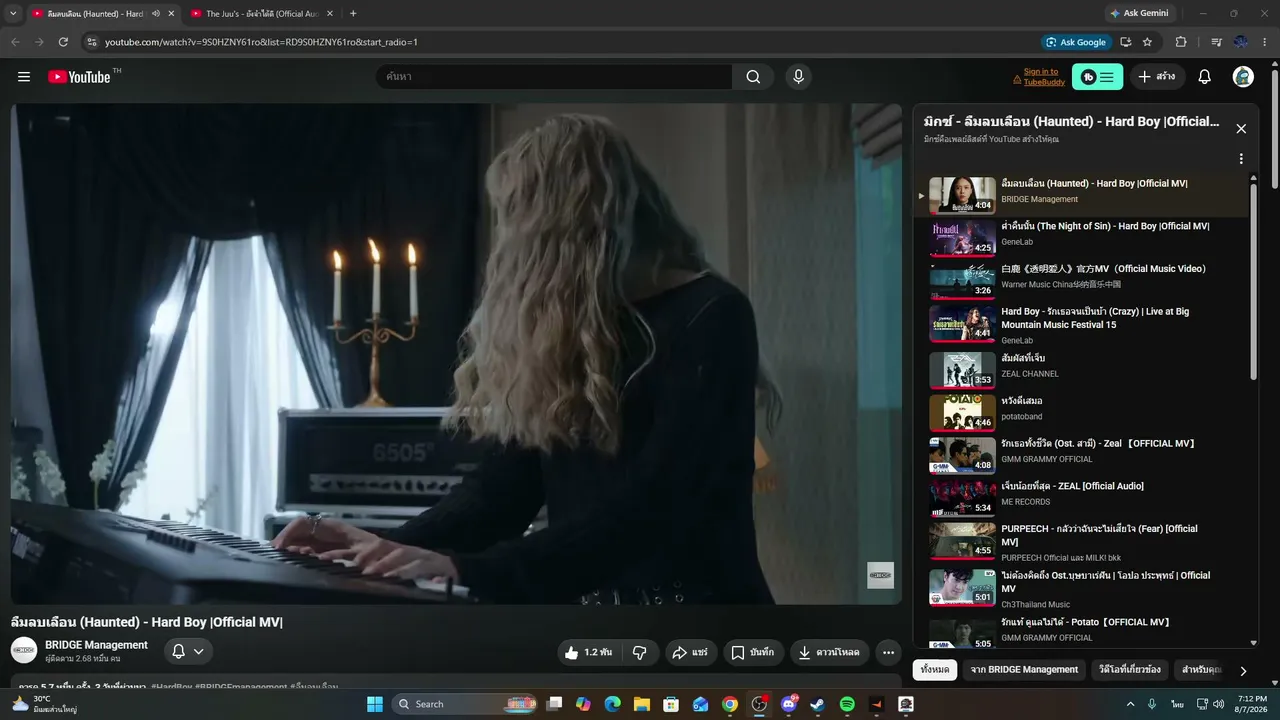Open Chrome media controls icon
The width and height of the screenshot is (1280, 720).
(x=1216, y=42)
